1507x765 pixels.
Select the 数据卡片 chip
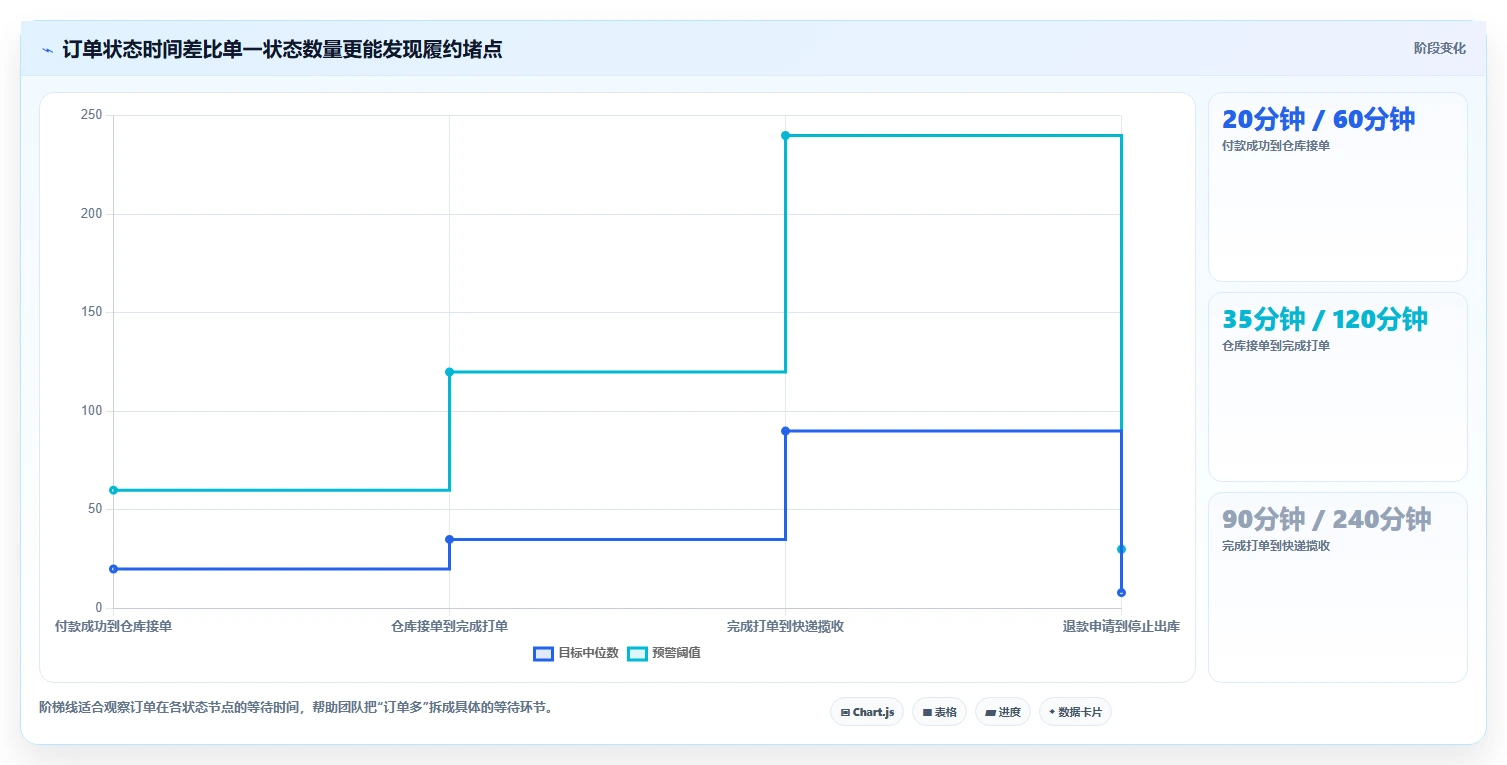[1075, 712]
